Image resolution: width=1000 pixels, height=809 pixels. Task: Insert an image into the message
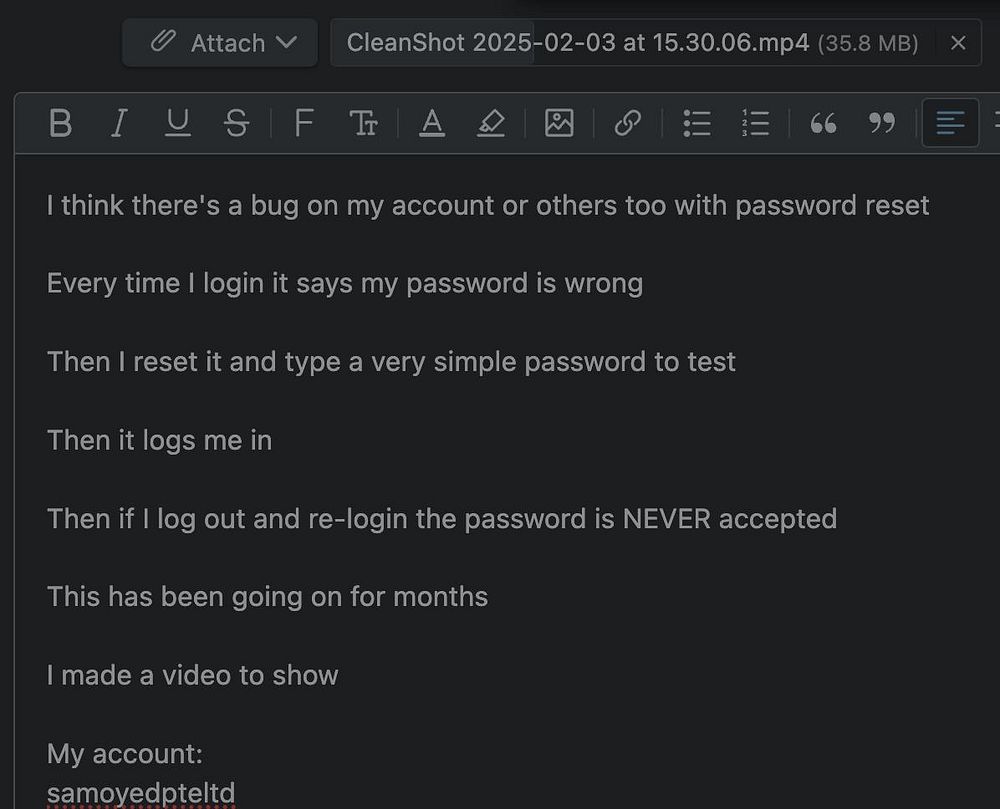[x=559, y=123]
